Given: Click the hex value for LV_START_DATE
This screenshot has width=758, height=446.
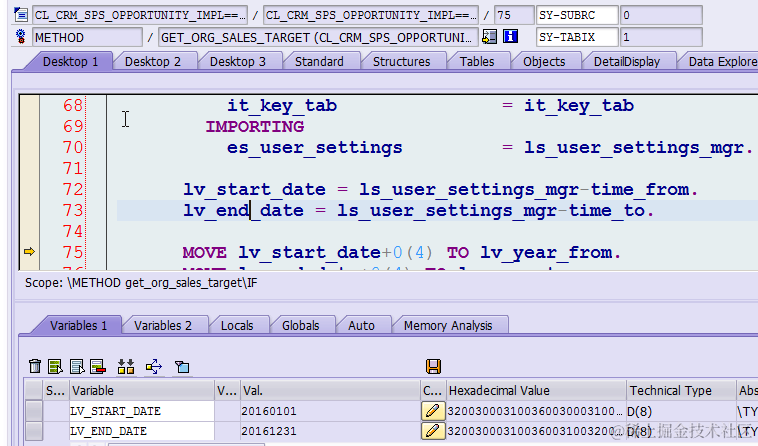Looking at the screenshot, I should pyautogui.click(x=536, y=411).
